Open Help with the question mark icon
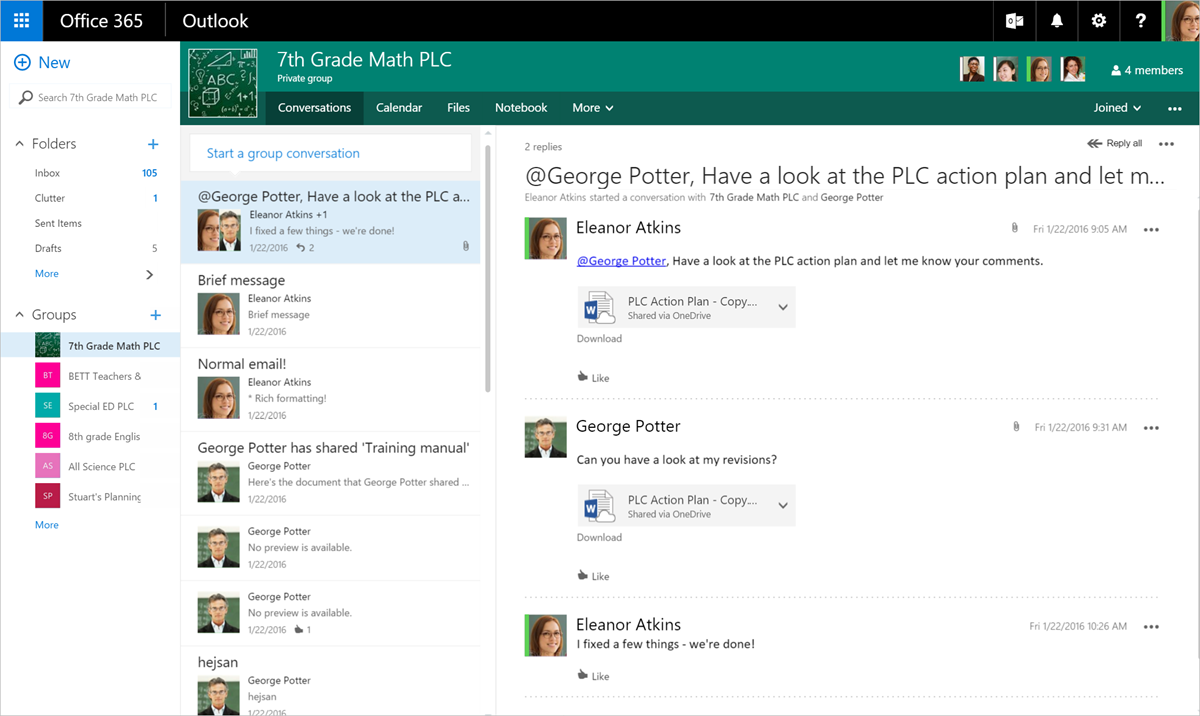Screen dimensions: 1200x716 pos(1140,20)
